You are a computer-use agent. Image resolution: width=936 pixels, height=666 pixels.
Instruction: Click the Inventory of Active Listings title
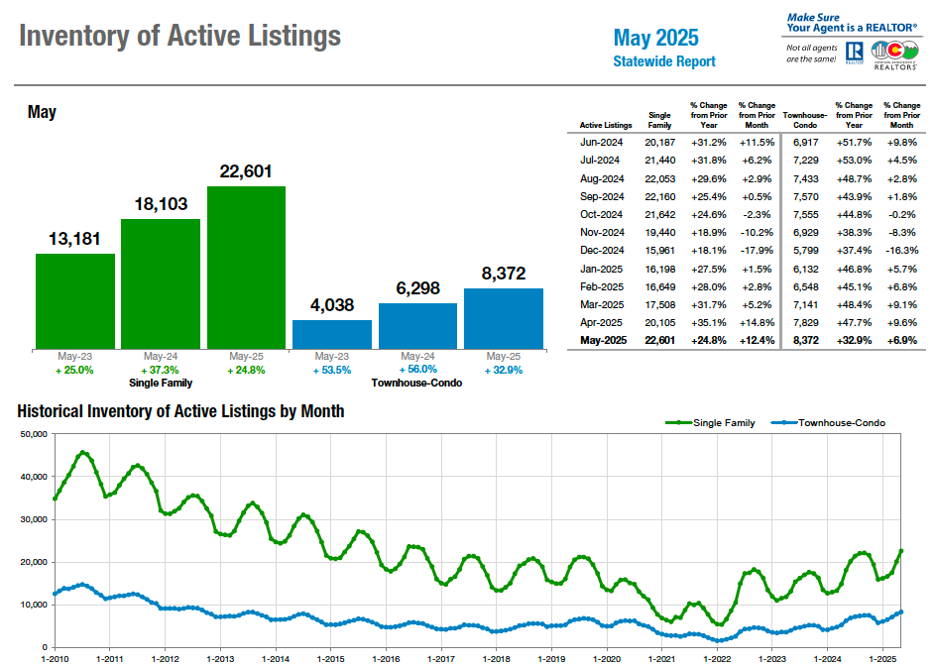coord(180,37)
